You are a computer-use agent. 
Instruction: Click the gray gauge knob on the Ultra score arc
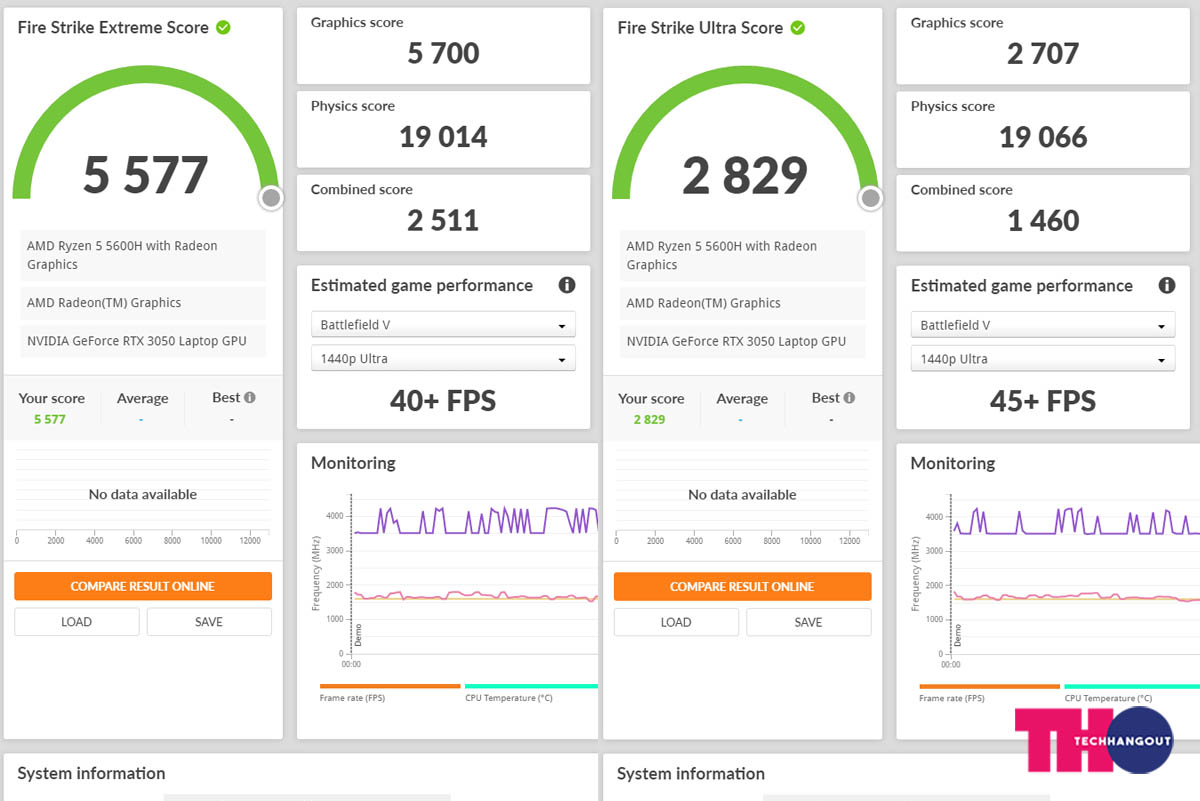tap(871, 198)
